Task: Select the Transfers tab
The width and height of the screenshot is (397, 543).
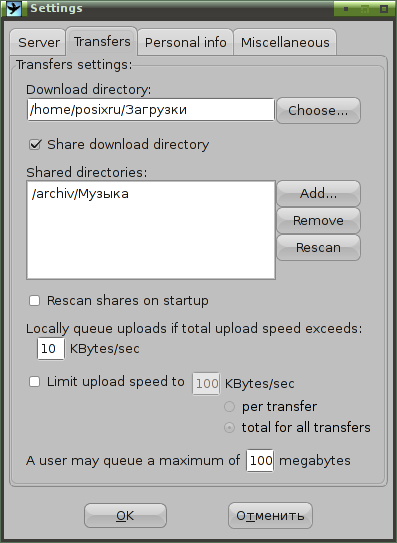Action: tap(102, 41)
